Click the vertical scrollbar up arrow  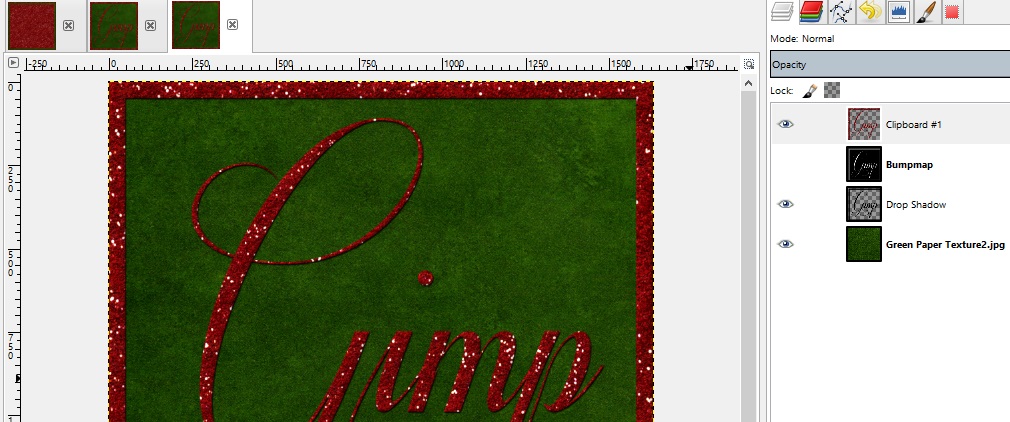(x=748, y=82)
